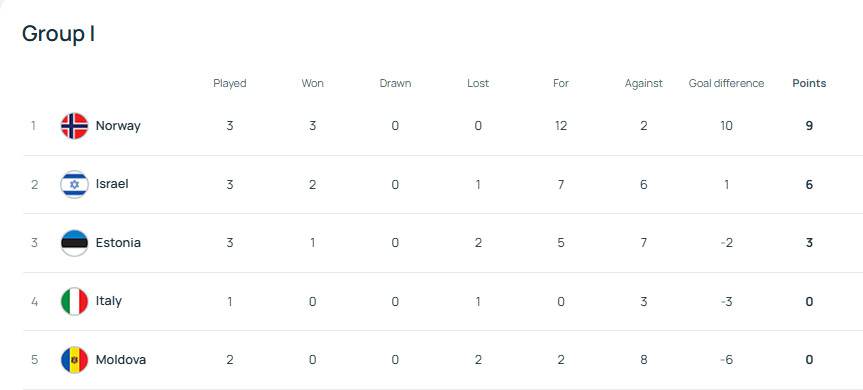Click the Won column header

click(312, 84)
